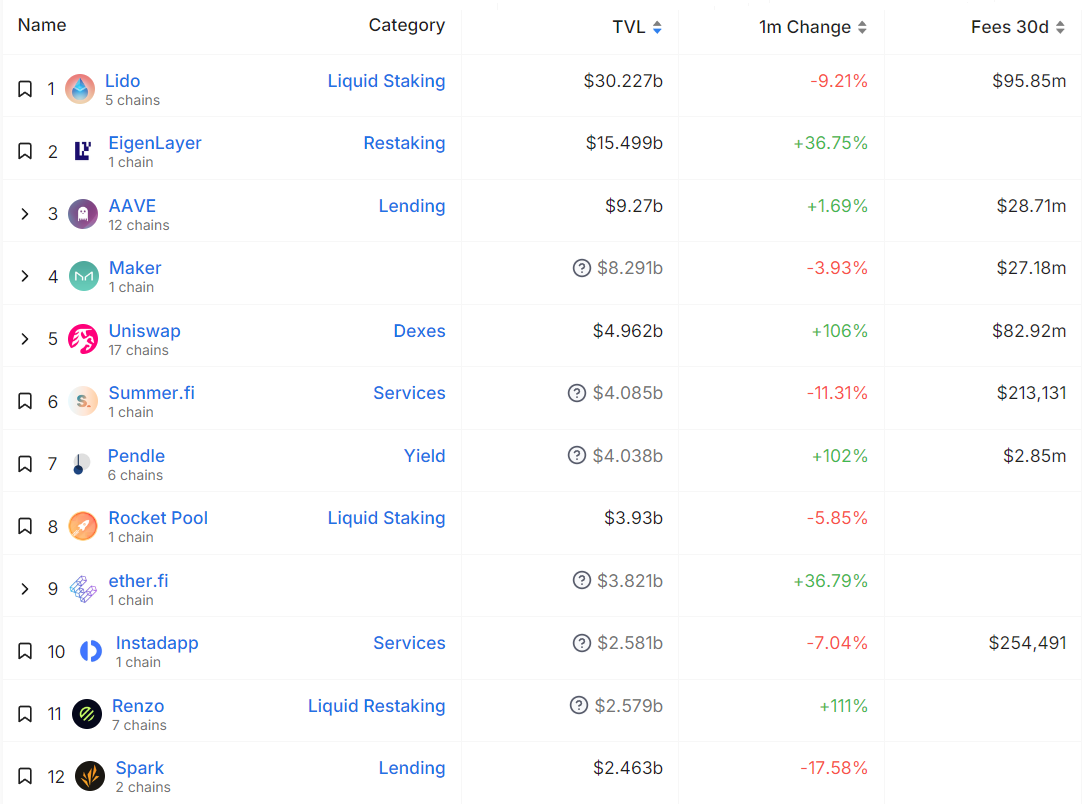Open the Dexes category link

click(x=419, y=331)
